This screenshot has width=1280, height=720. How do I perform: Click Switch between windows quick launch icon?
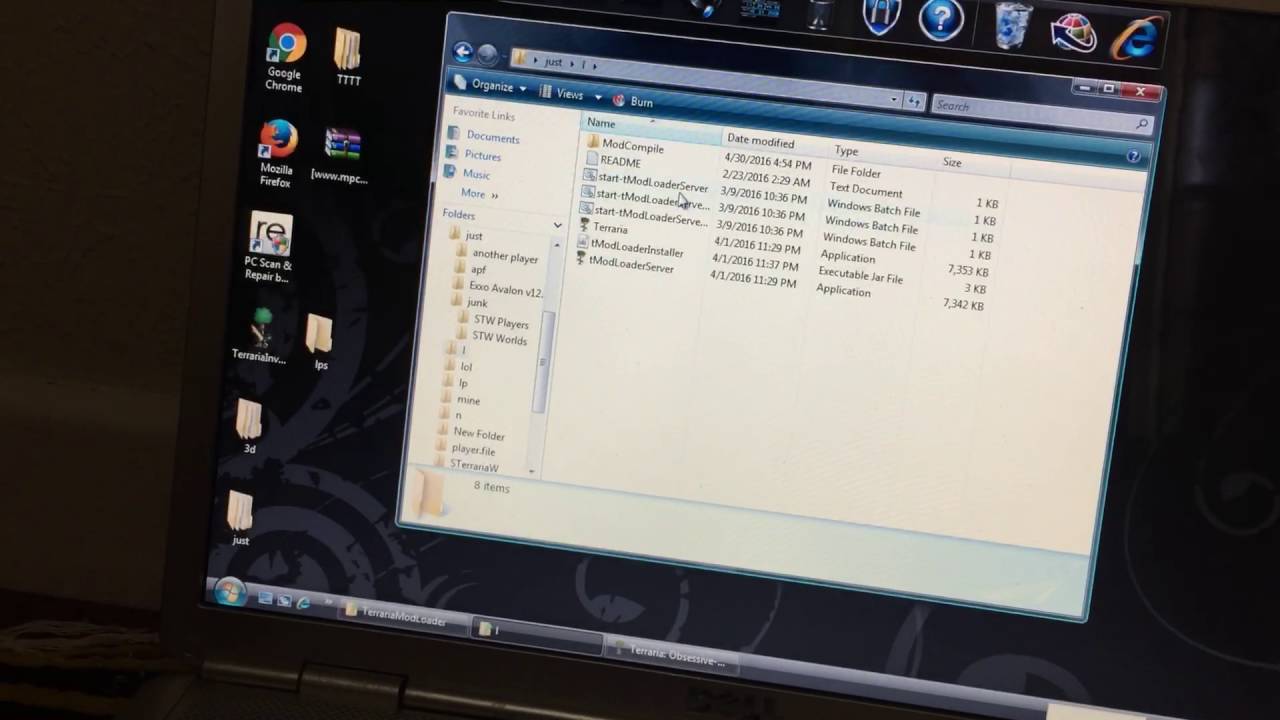click(x=284, y=600)
